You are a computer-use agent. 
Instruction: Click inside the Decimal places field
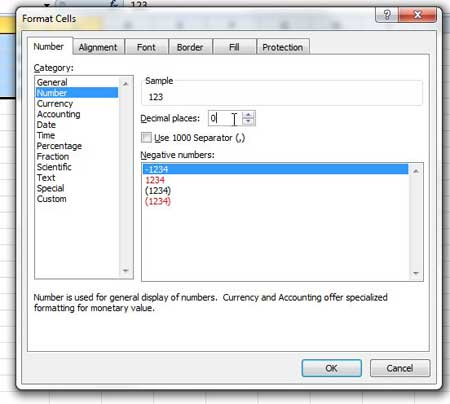coord(225,118)
